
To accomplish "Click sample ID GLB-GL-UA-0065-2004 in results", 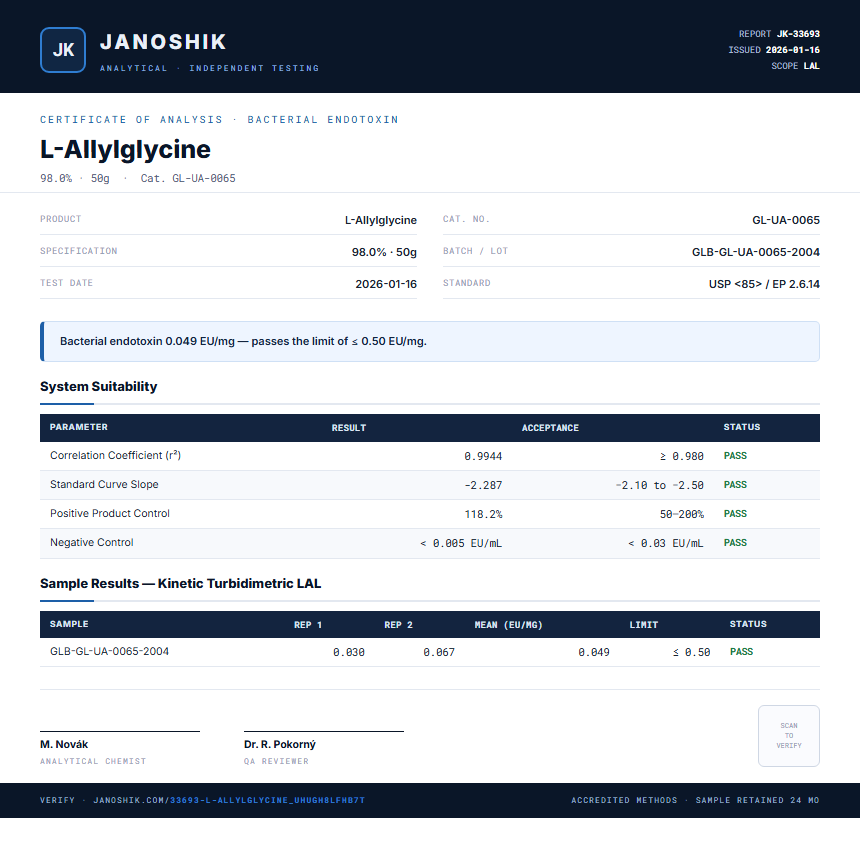I will [x=110, y=651].
